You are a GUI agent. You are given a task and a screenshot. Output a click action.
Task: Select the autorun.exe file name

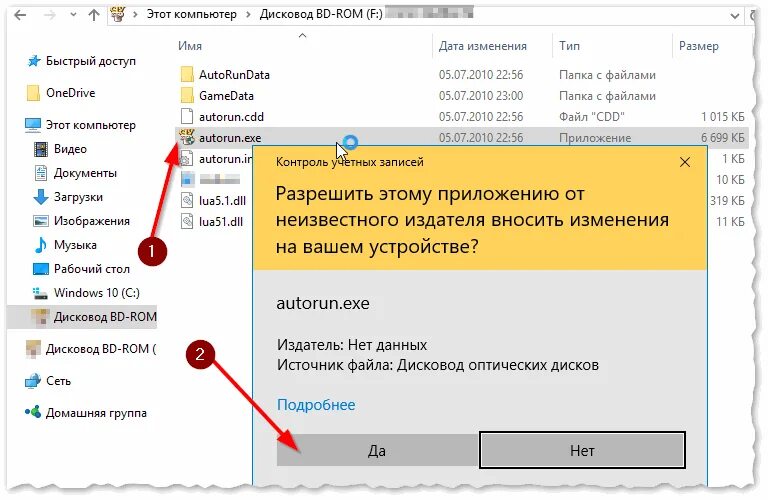click(x=230, y=138)
